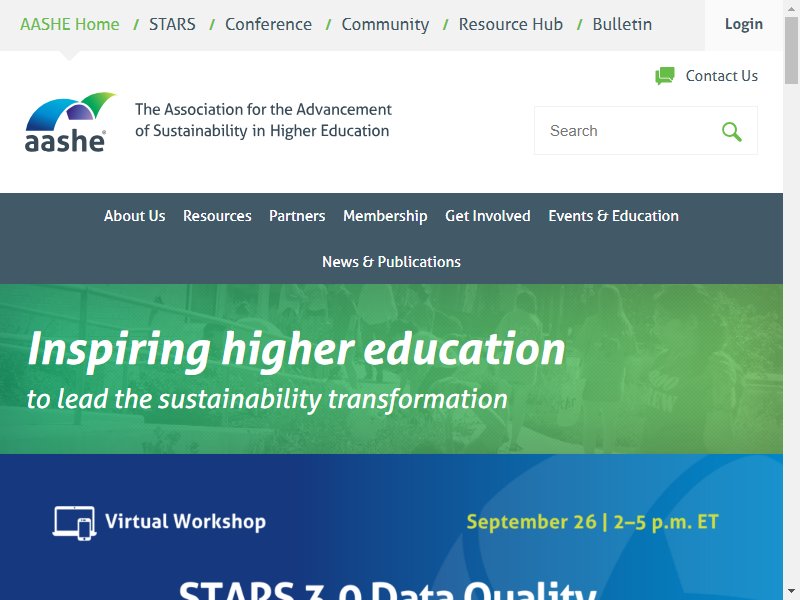Click 'to lead the sustainability transformation' tagline
This screenshot has height=600, width=800.
[267, 399]
